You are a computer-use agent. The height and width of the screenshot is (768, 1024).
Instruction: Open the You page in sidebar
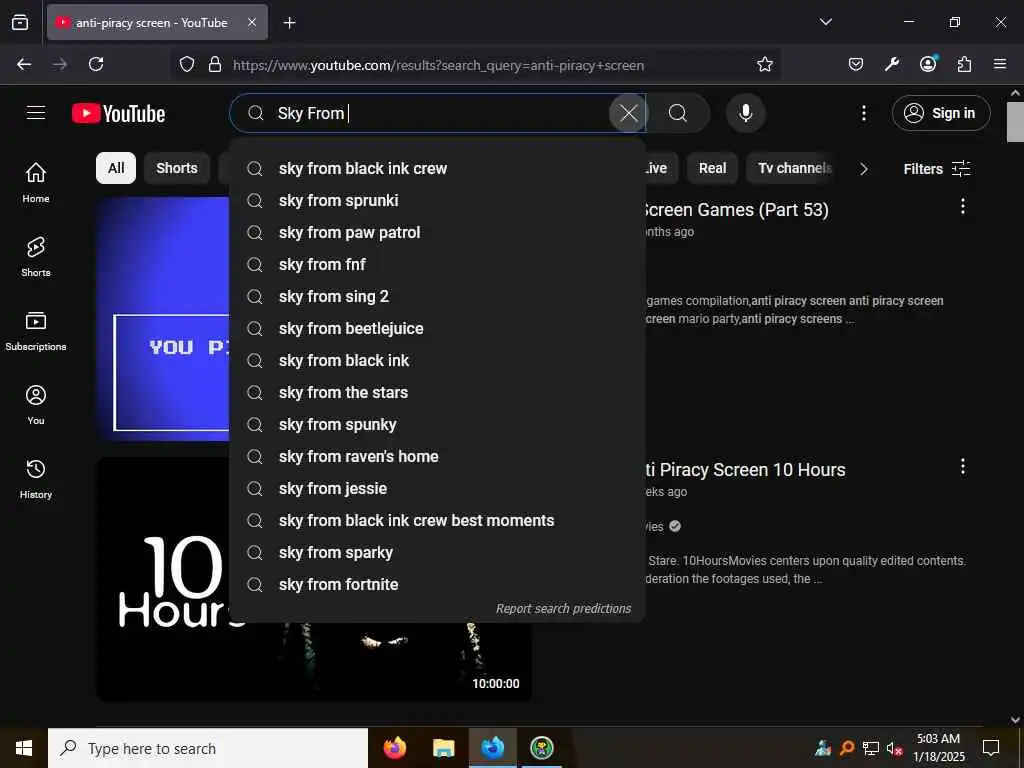coord(36,405)
